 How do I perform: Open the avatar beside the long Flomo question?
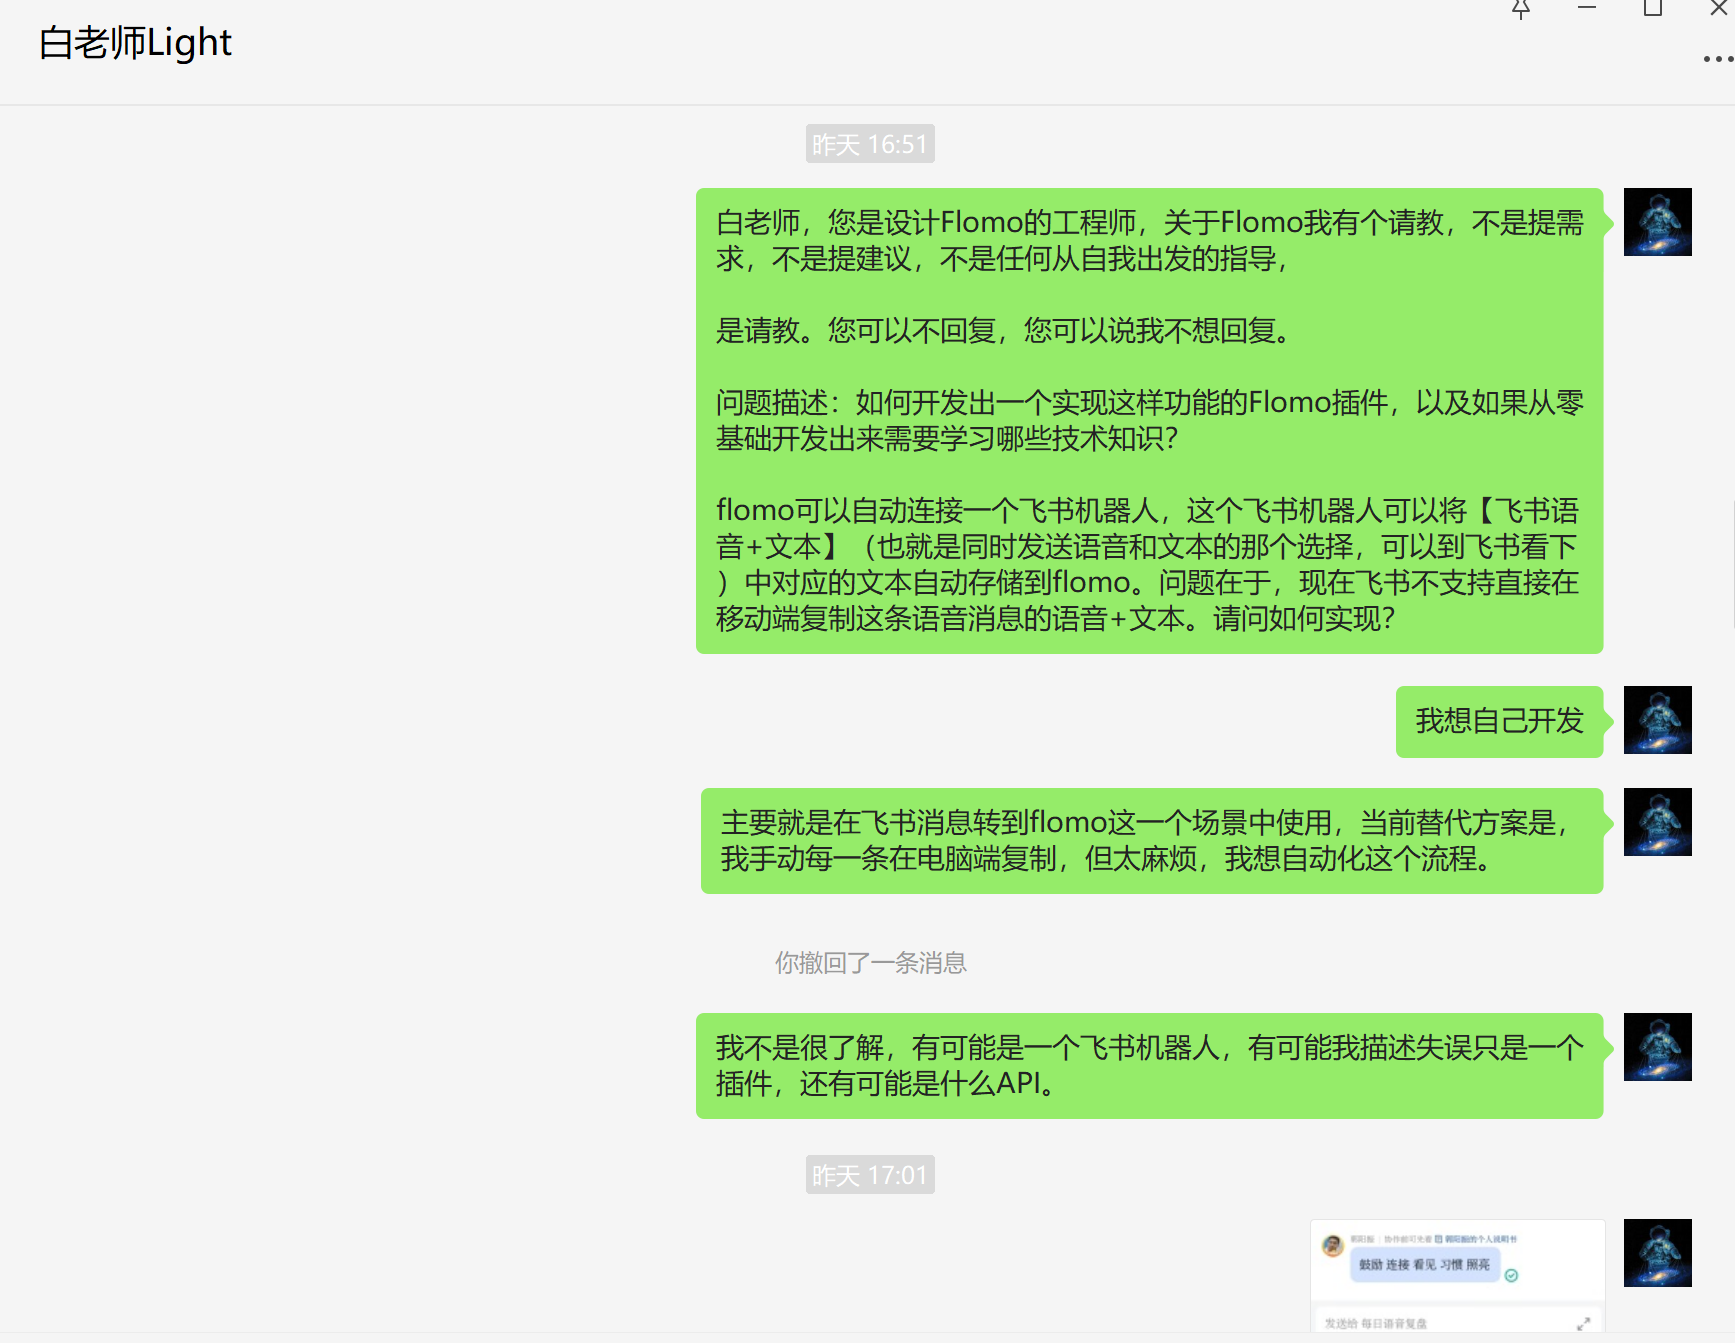1657,222
